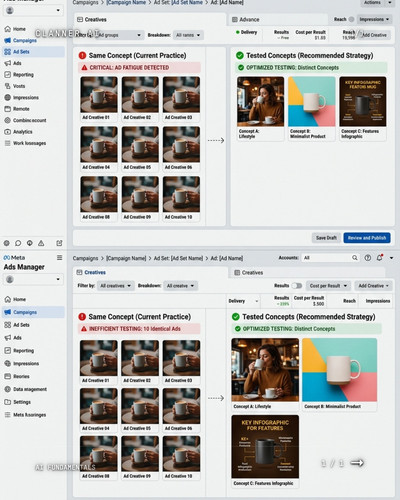Click the profile avatar under Ads Manager title
The width and height of the screenshot is (400, 500).
coord(10,279)
